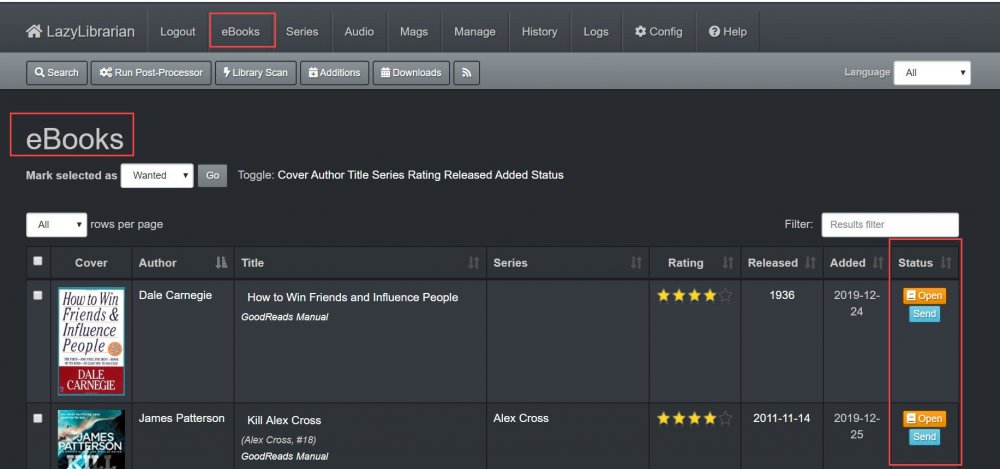The width and height of the screenshot is (1000, 469).
Task: Open the Kill Alex Cross ebook
Action: [924, 419]
